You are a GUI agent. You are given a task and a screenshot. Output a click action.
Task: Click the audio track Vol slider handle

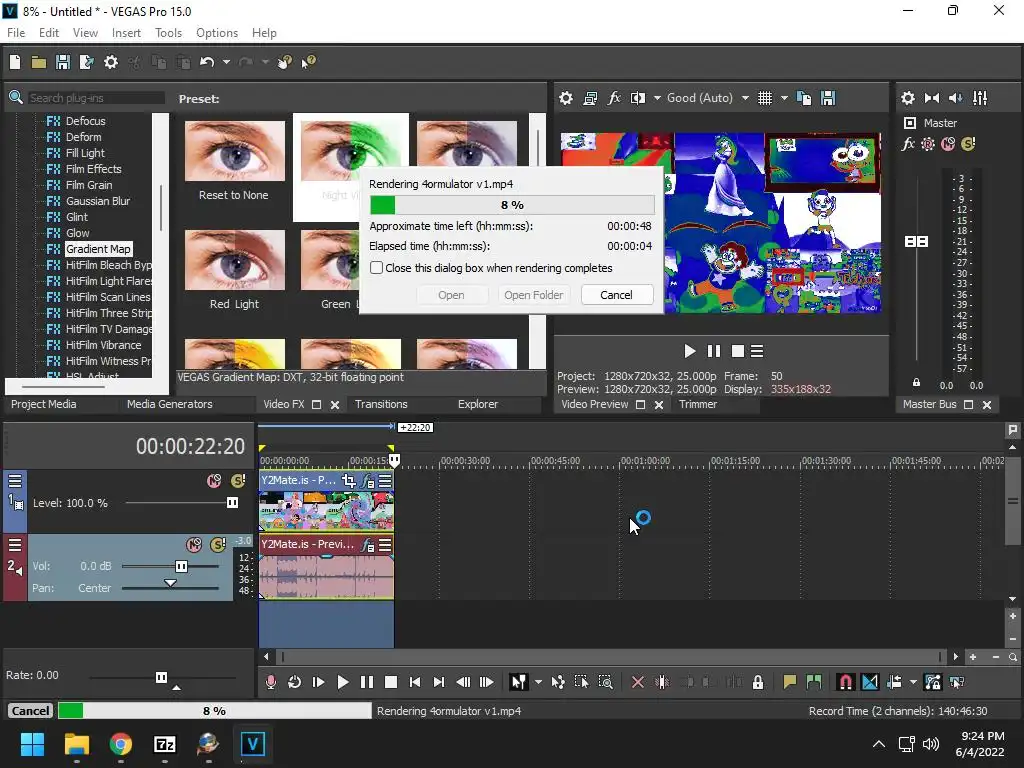pyautogui.click(x=182, y=566)
